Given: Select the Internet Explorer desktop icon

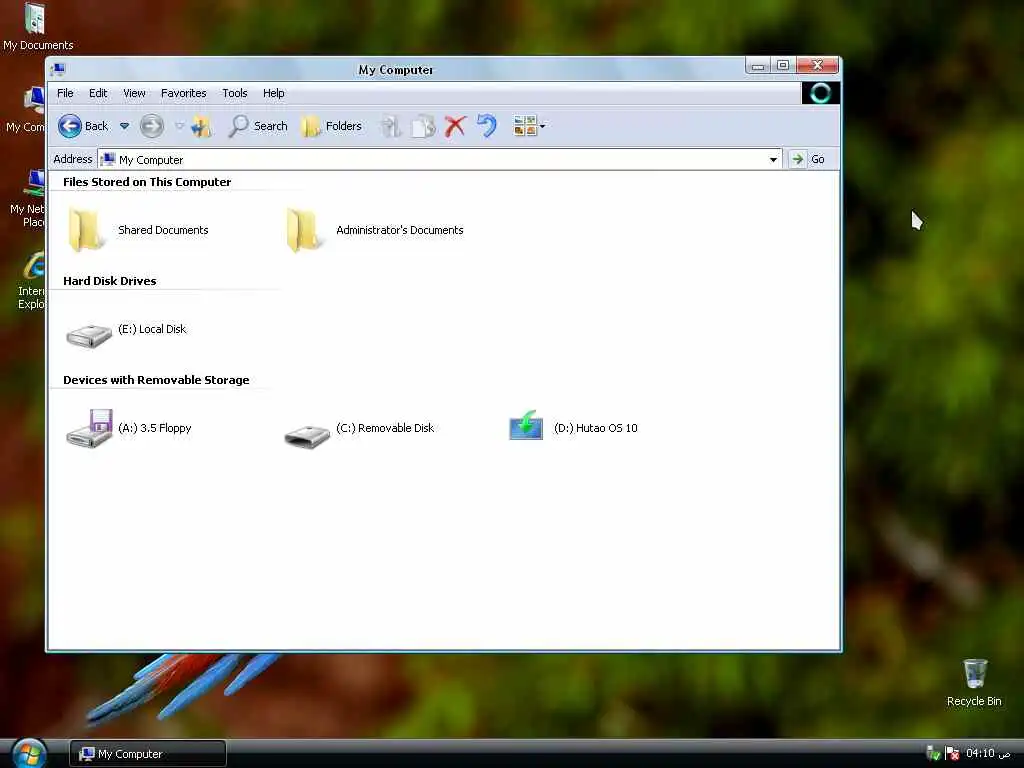Looking at the screenshot, I should click(x=29, y=281).
